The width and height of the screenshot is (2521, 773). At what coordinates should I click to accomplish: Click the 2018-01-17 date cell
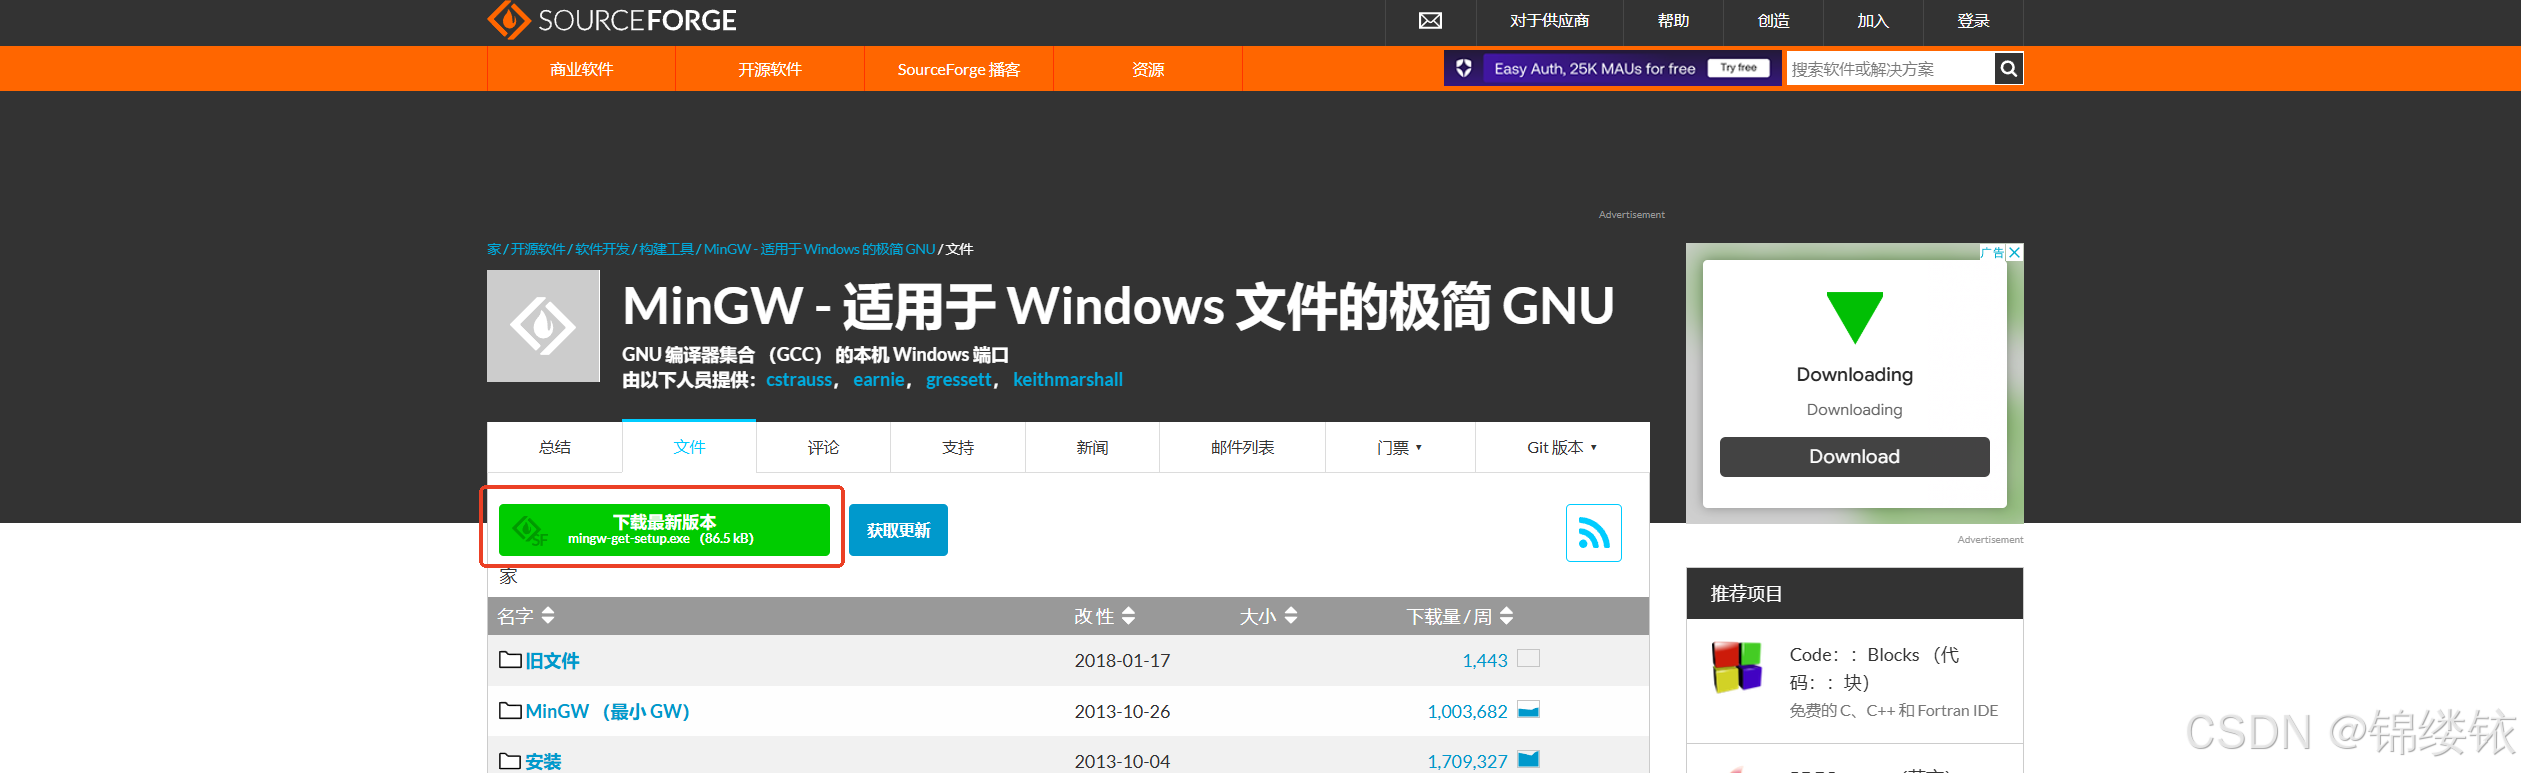[1122, 660]
